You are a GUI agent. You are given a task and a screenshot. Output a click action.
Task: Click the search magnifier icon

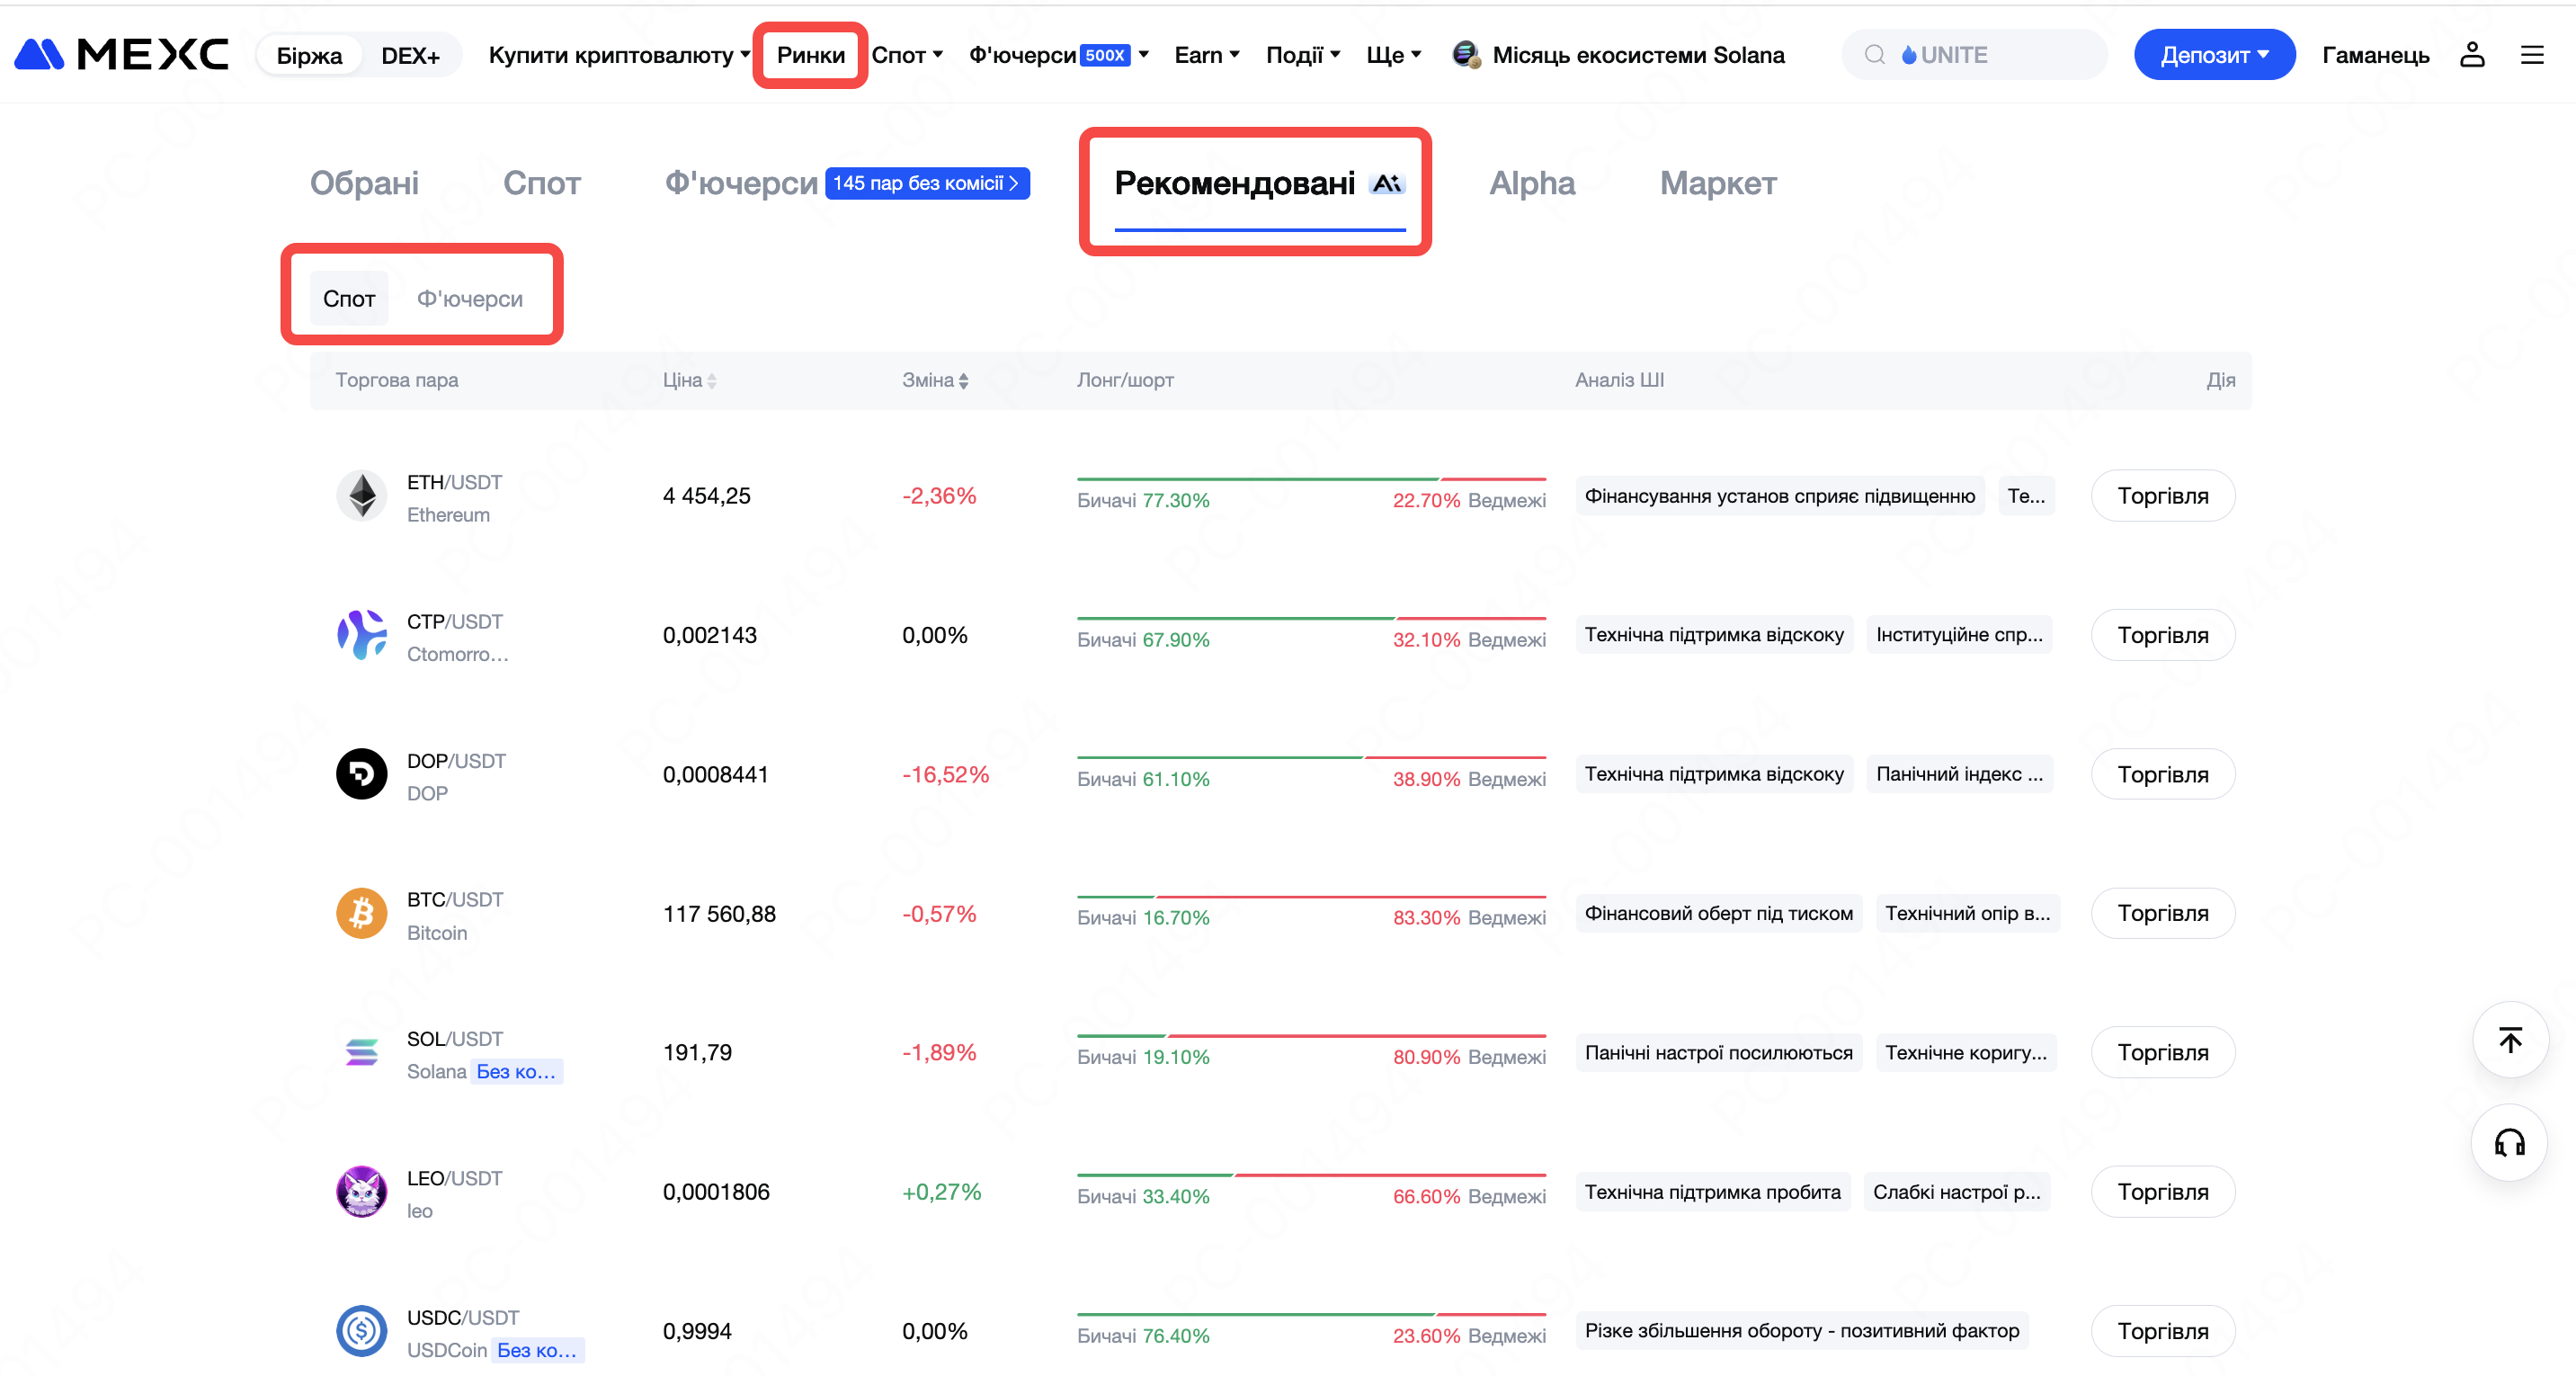[1875, 55]
